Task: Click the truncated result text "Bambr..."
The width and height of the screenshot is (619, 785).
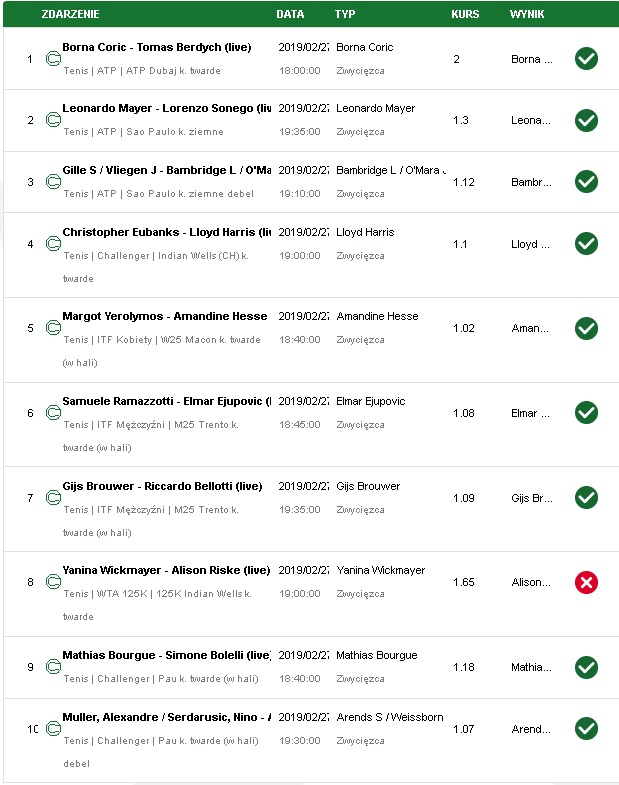Action: click(x=531, y=182)
